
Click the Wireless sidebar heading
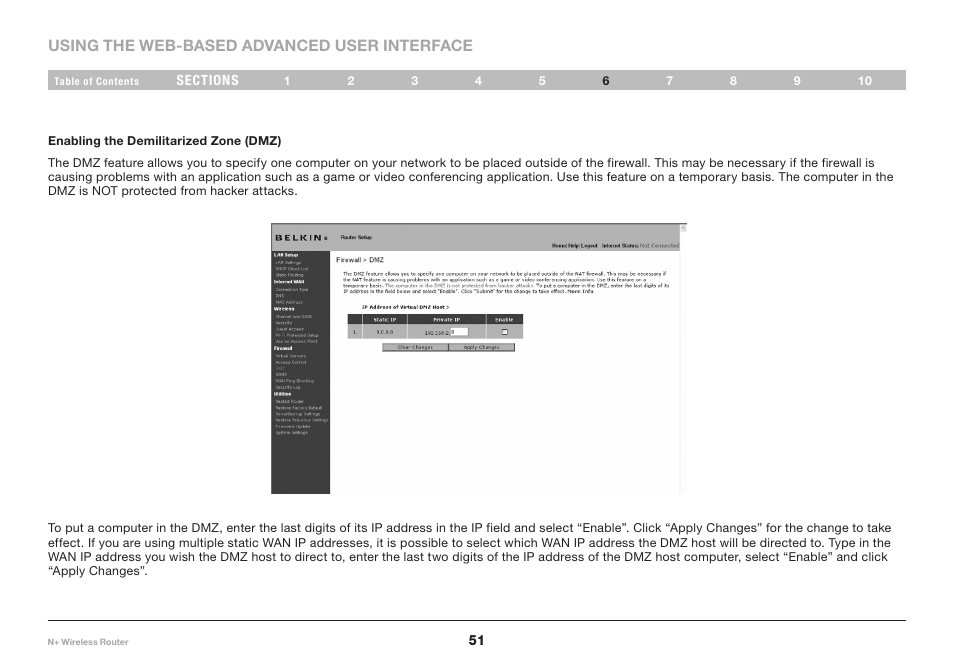click(284, 309)
